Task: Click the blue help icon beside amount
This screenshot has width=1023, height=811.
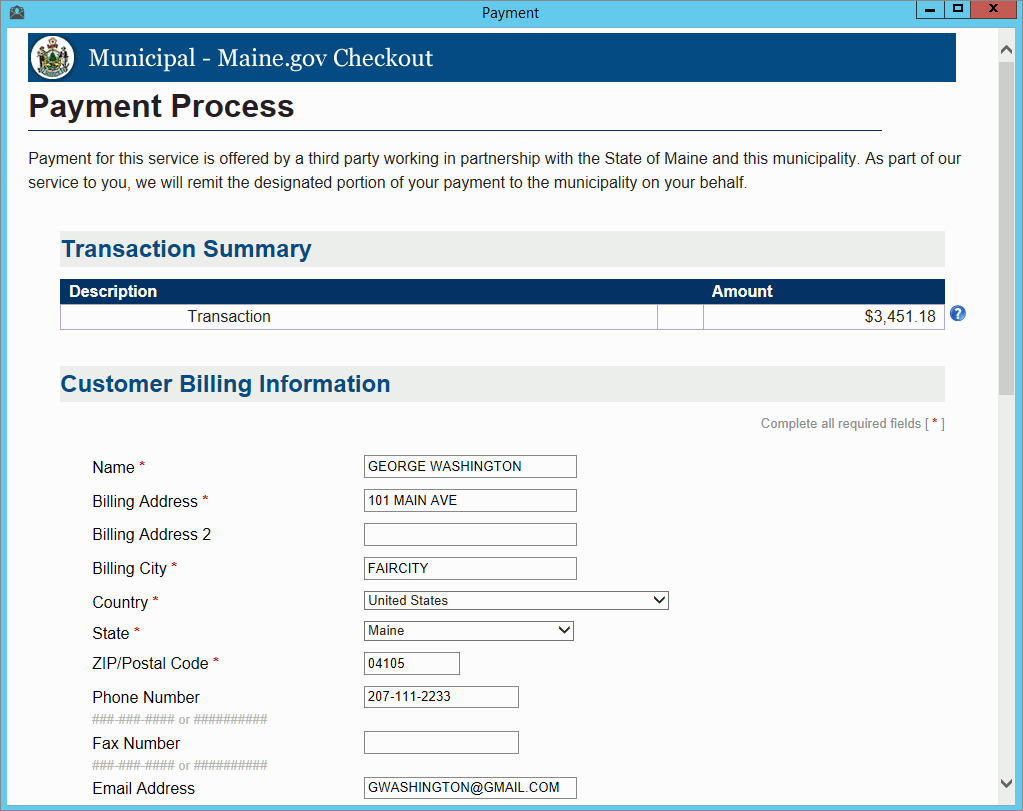Action: click(958, 314)
